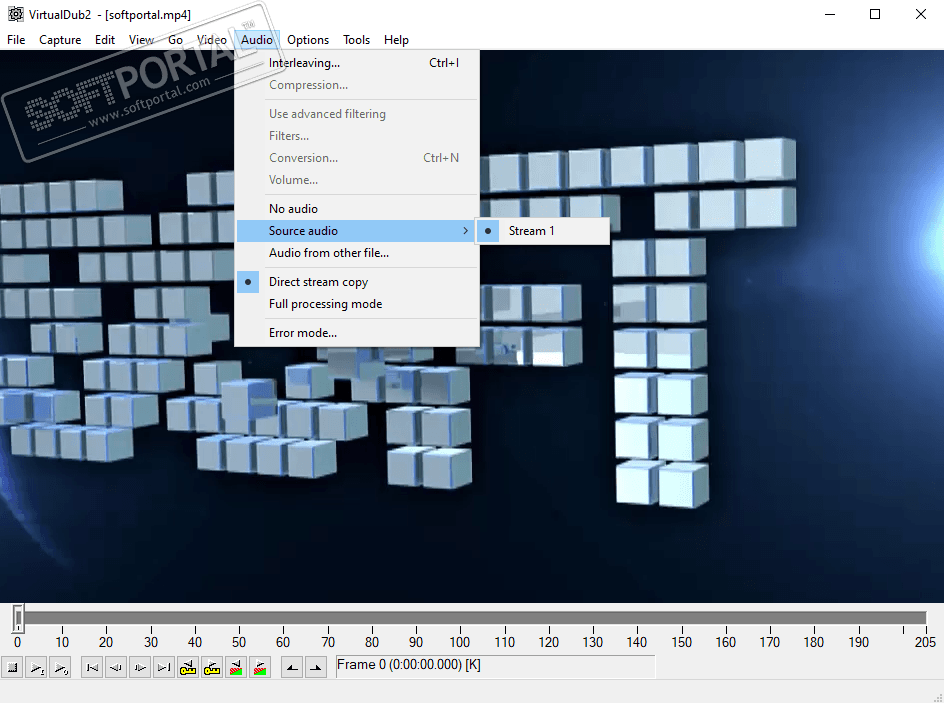
Task: Open the Tools menu
Action: coord(356,40)
